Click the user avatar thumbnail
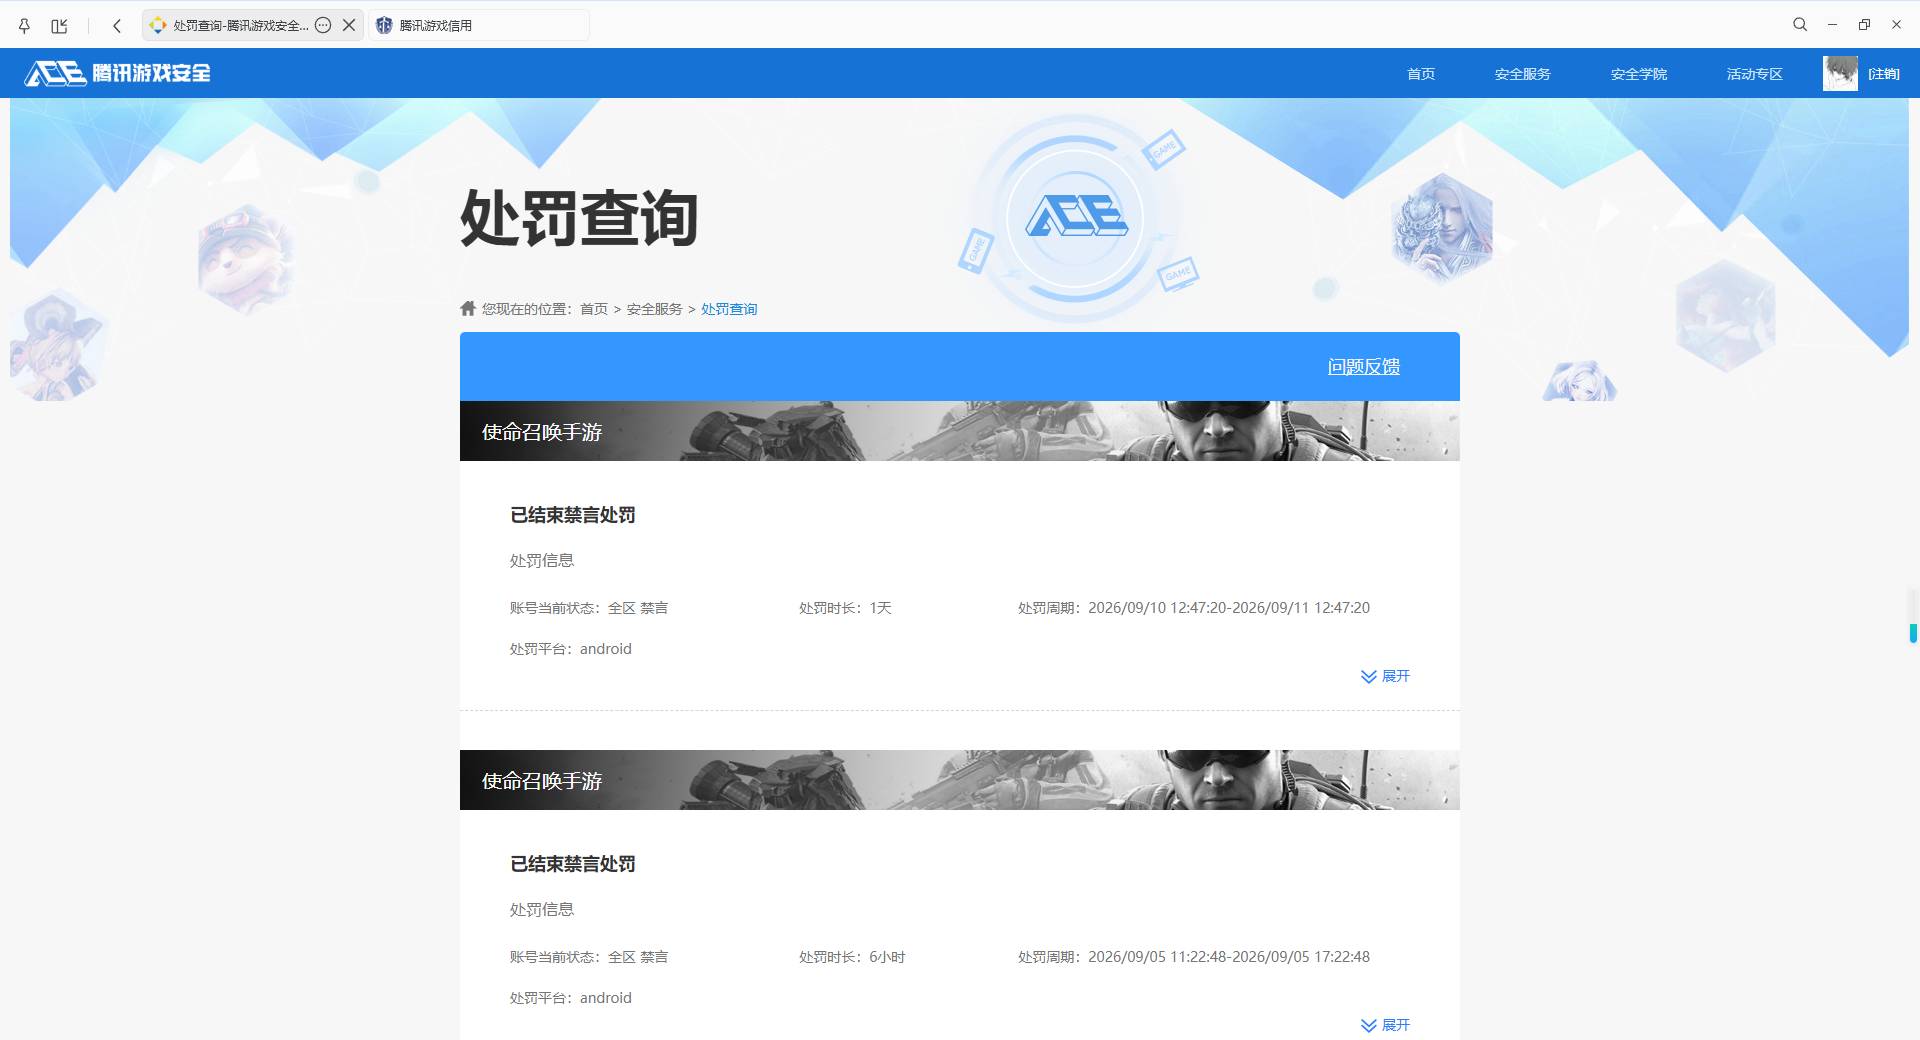The width and height of the screenshot is (1920, 1040). (x=1840, y=73)
